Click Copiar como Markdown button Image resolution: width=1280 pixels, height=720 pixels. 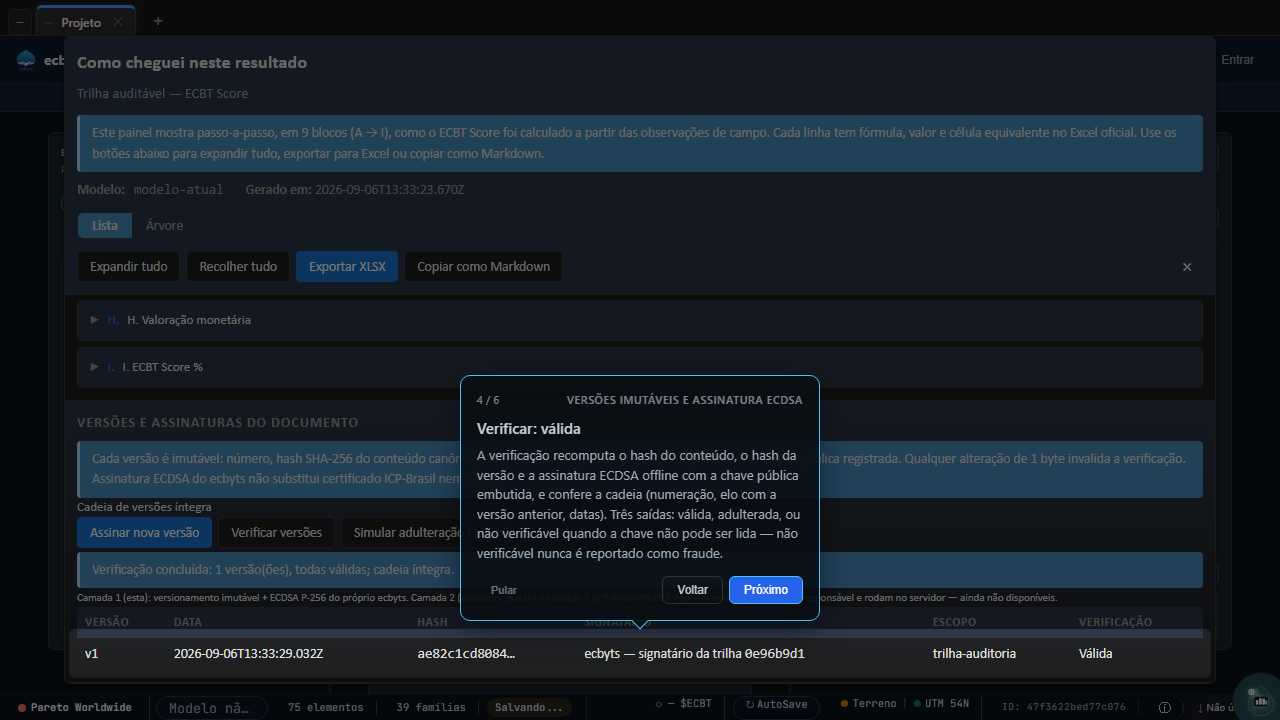pos(484,267)
